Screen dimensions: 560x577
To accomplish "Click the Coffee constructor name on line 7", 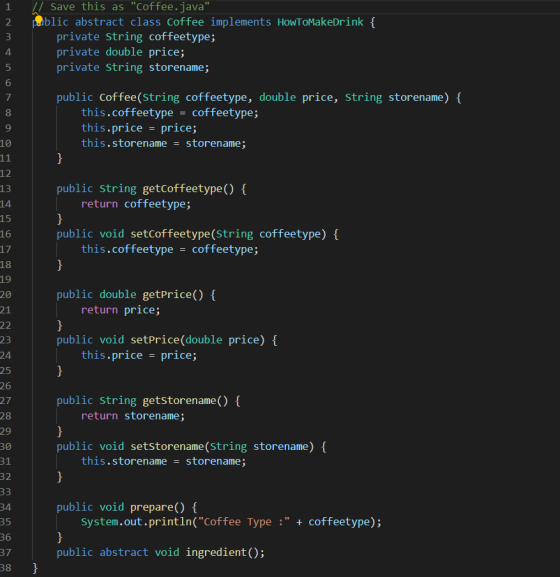I will (x=118, y=98).
